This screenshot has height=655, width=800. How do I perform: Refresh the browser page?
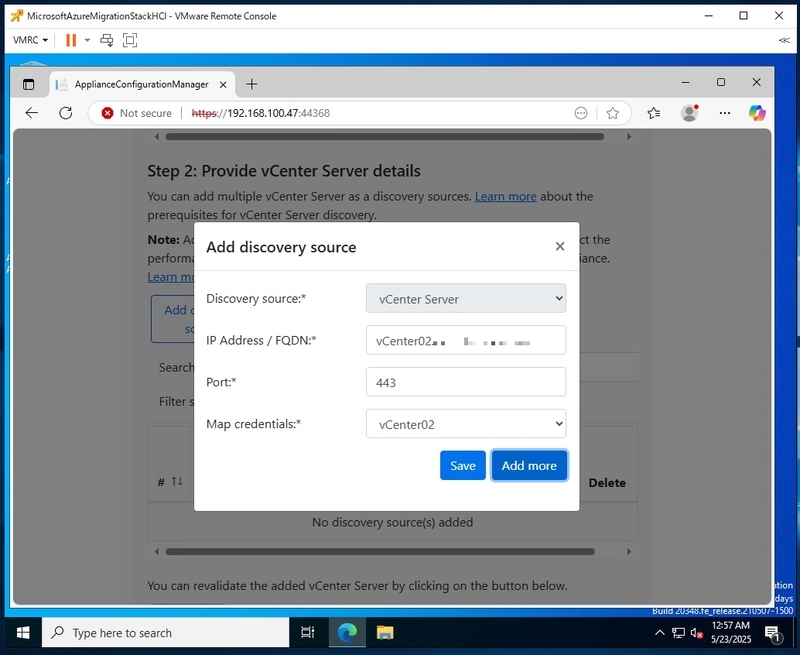pyautogui.click(x=66, y=113)
